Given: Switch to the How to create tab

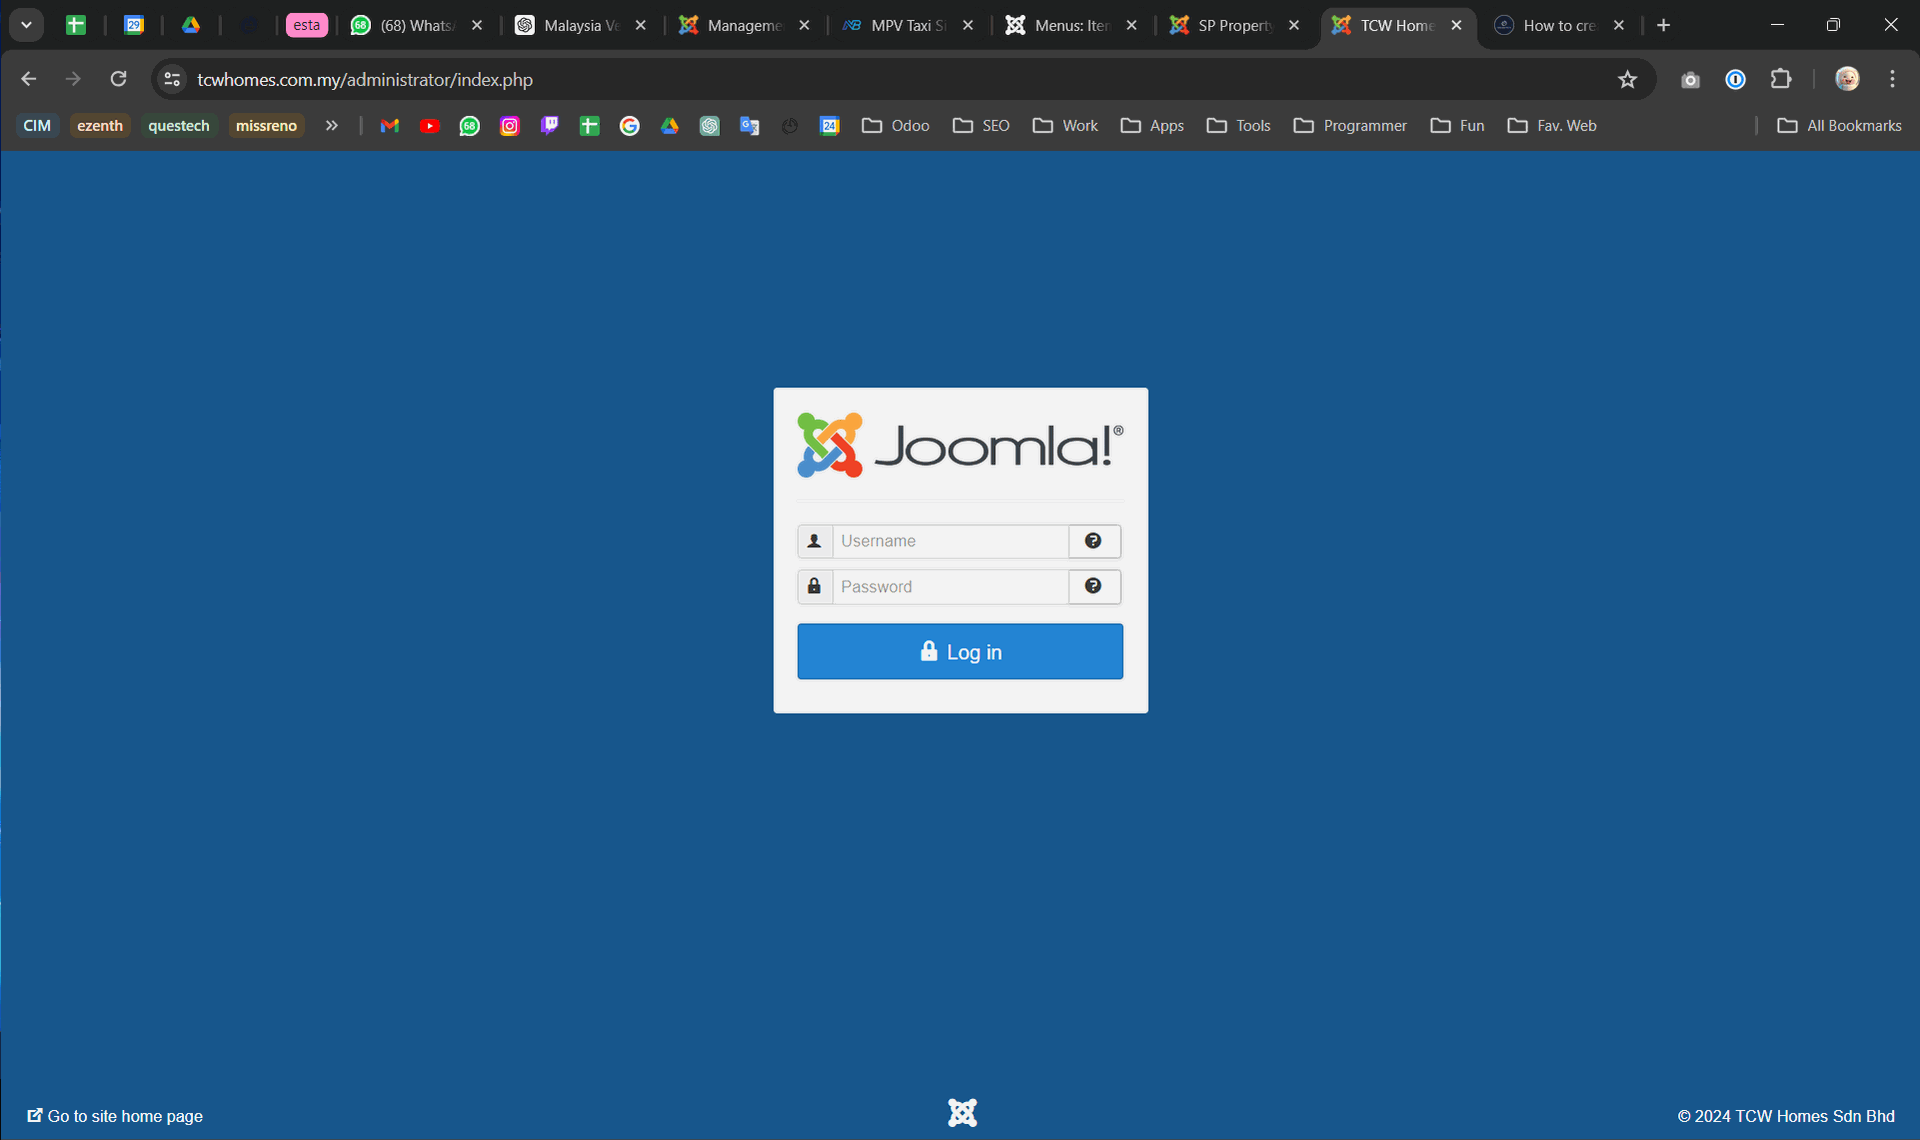Looking at the screenshot, I should click(x=1559, y=25).
